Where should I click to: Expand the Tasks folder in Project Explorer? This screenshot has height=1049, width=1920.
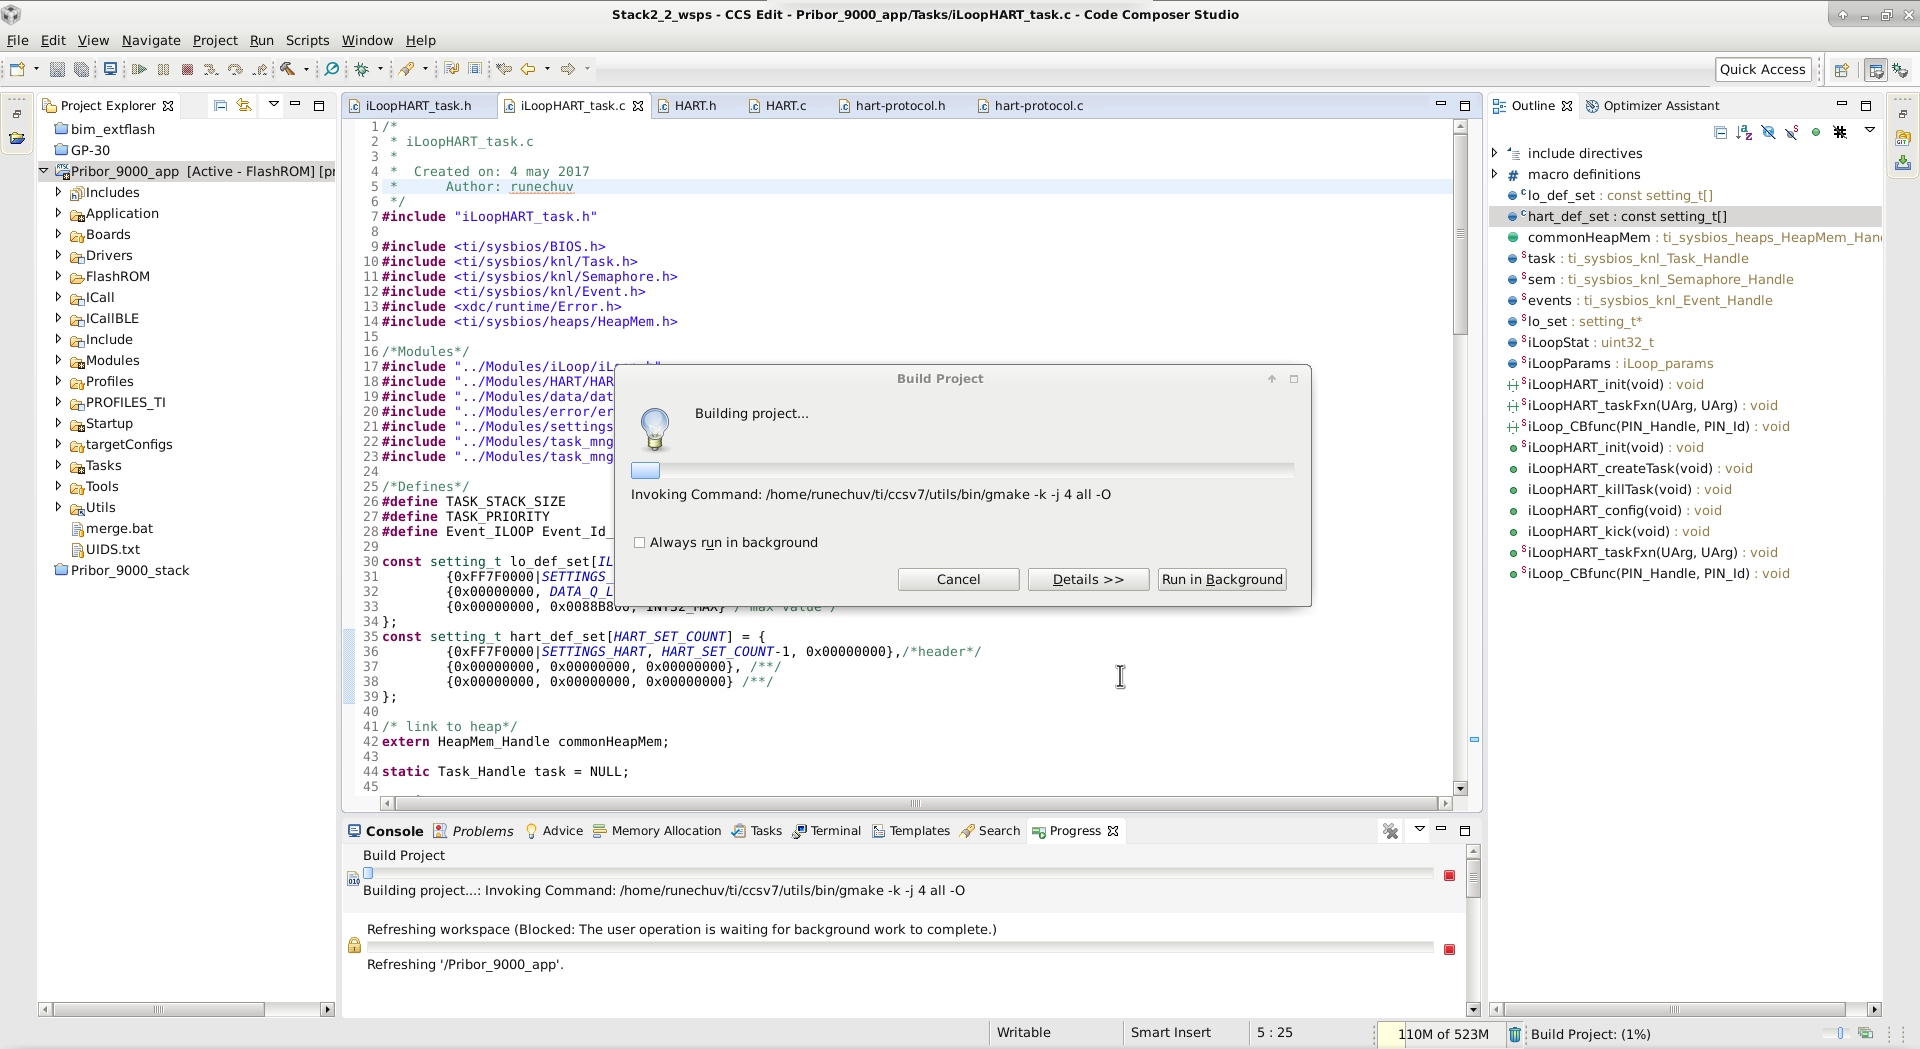[x=58, y=465]
